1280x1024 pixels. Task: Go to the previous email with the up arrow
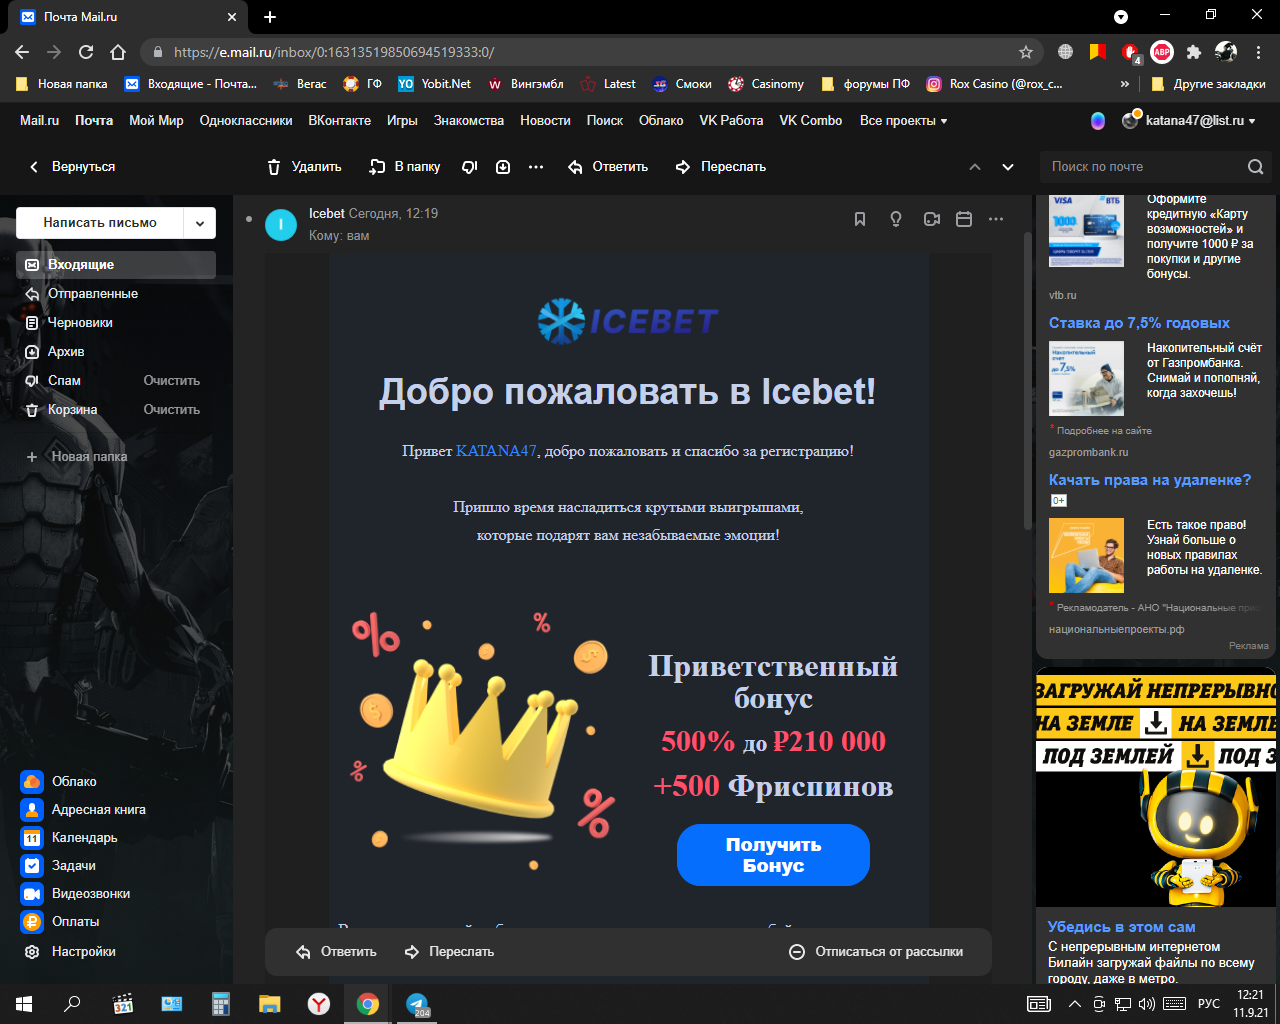click(975, 167)
